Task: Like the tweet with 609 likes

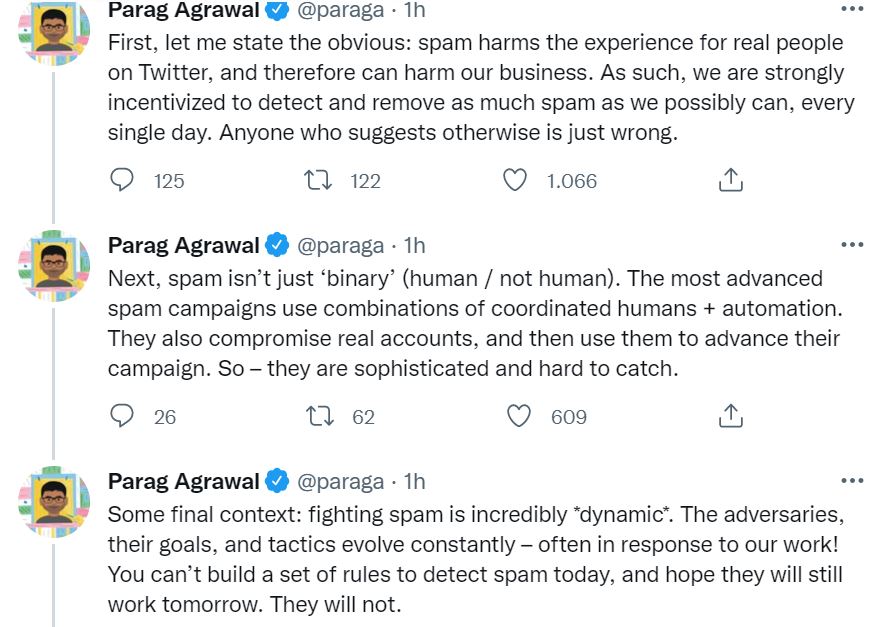Action: 519,416
